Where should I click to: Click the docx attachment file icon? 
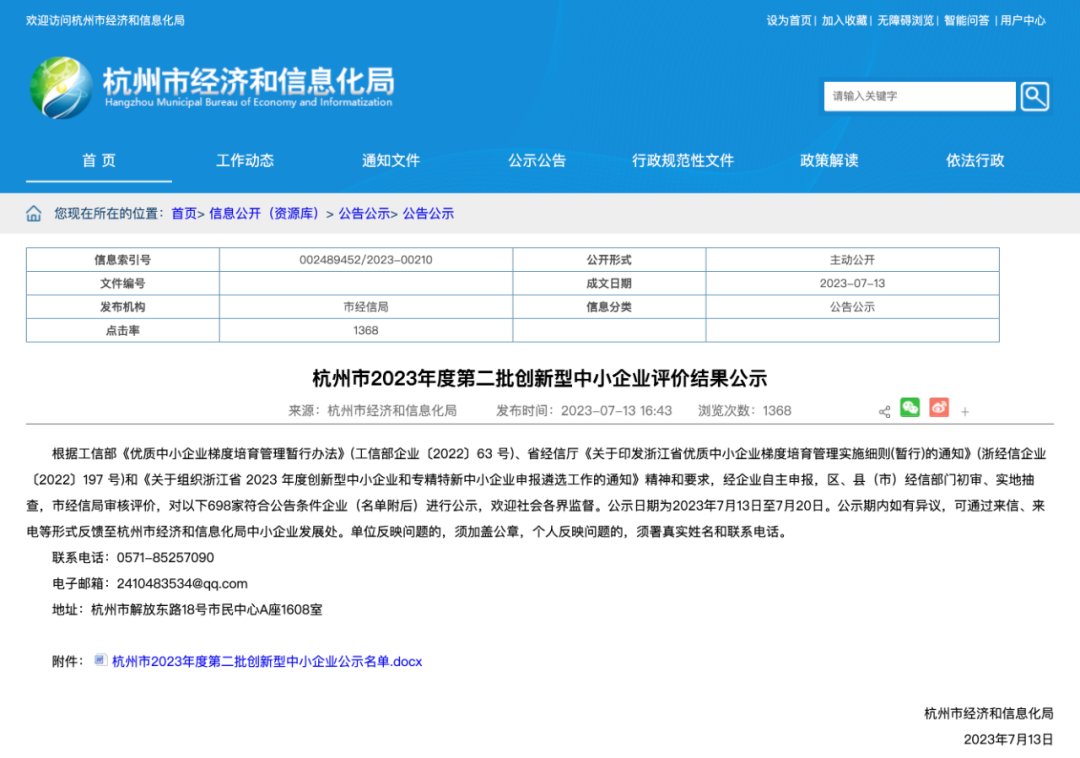pyautogui.click(x=100, y=660)
